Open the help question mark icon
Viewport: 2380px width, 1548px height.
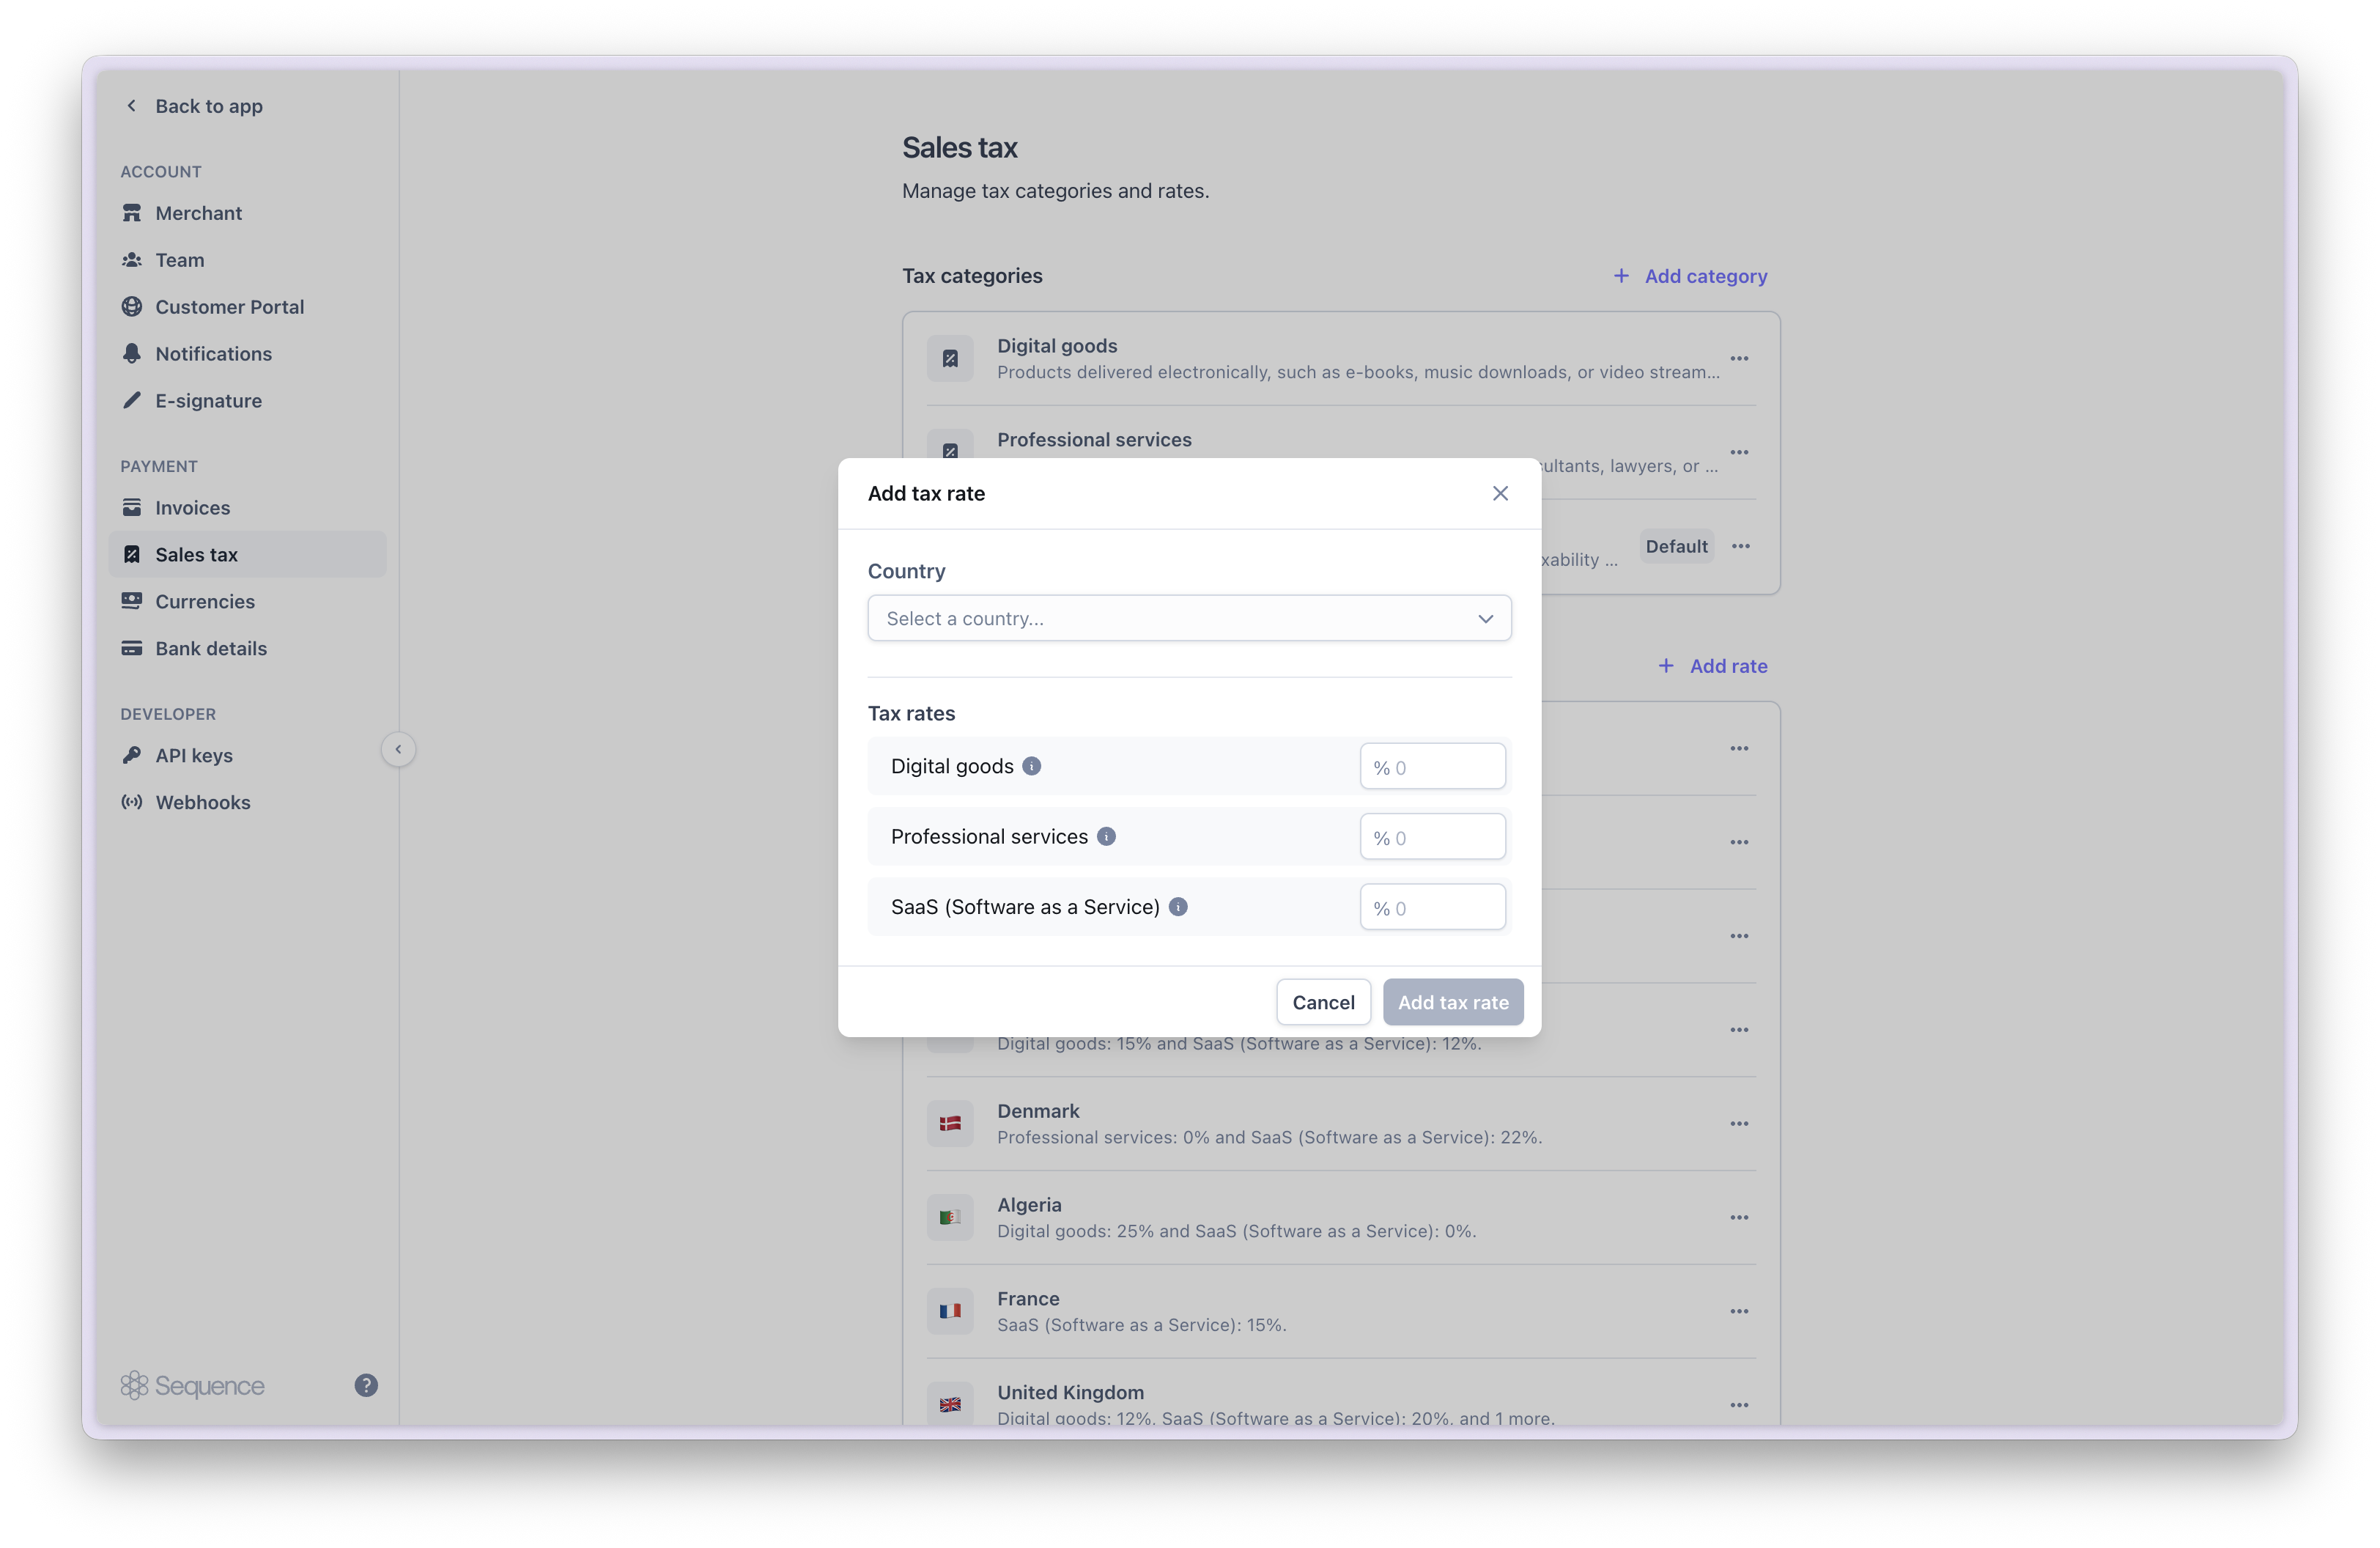(x=366, y=1385)
